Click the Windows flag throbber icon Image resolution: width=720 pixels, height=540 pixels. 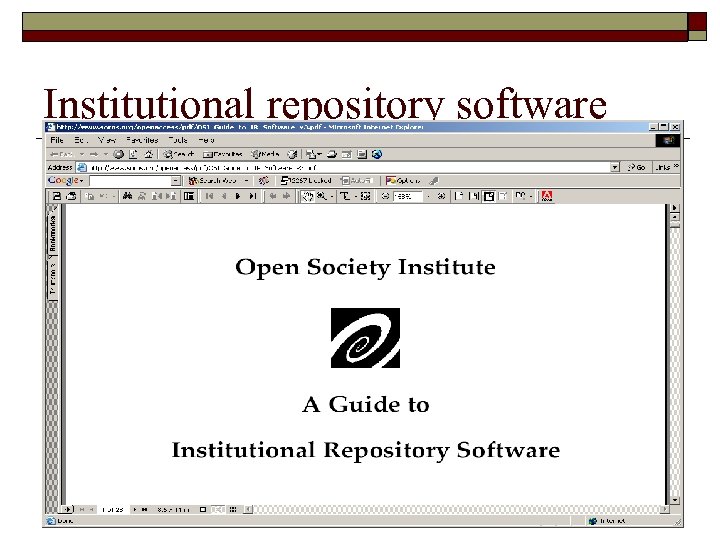[668, 140]
